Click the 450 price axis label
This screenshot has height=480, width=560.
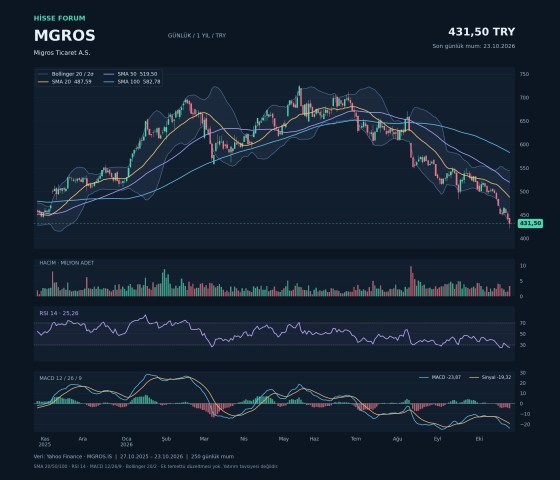525,215
